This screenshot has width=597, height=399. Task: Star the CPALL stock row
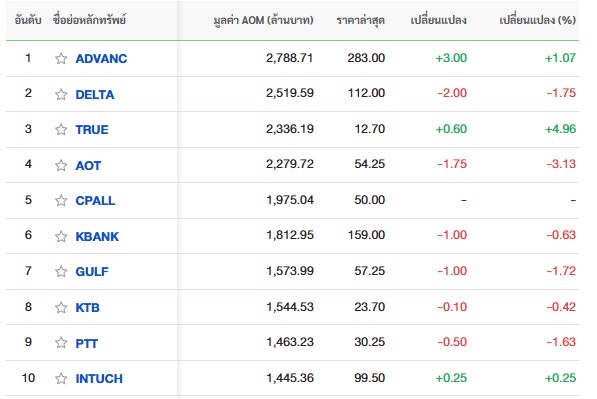coord(61,200)
